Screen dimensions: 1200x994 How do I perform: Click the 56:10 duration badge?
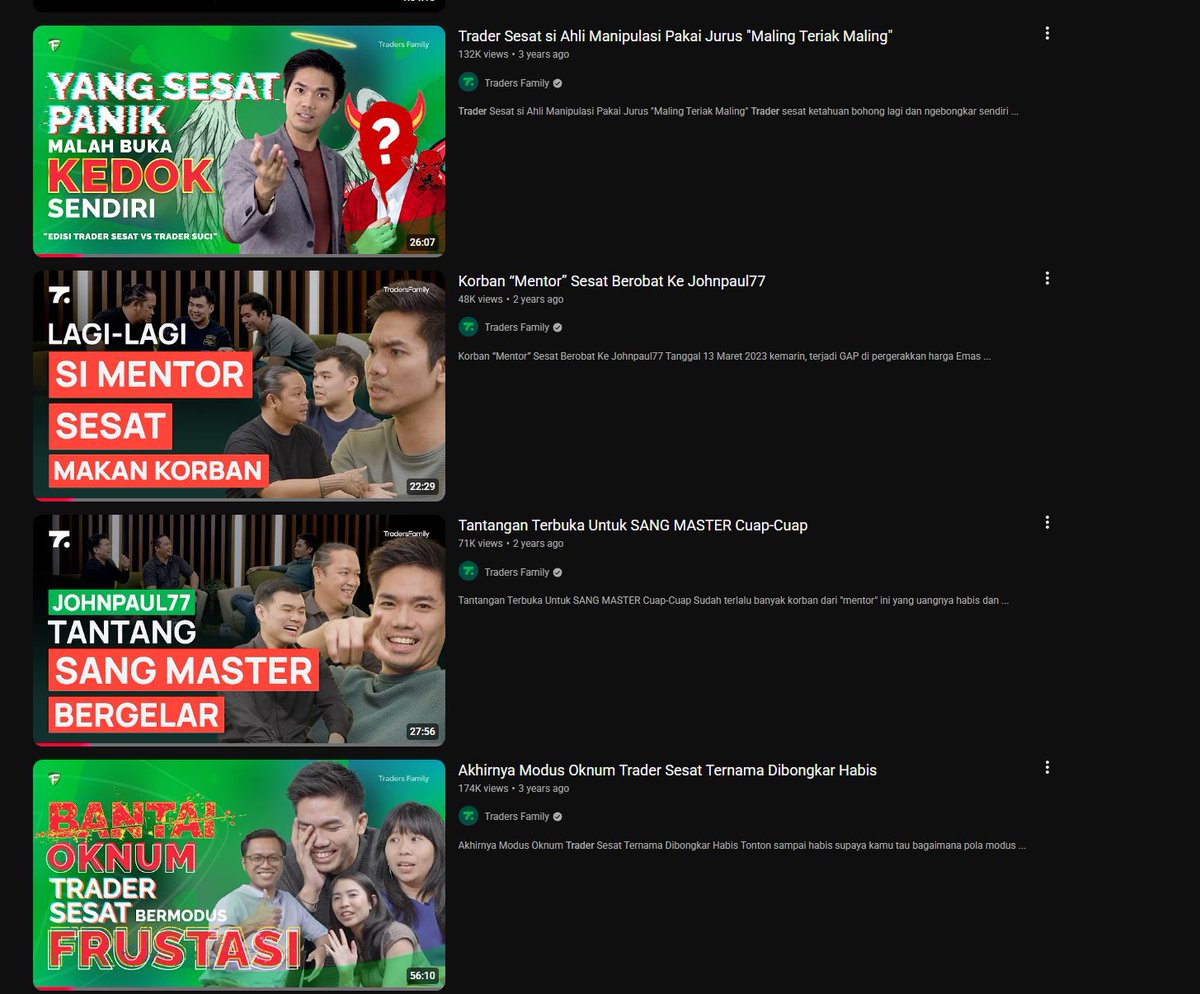(422, 976)
